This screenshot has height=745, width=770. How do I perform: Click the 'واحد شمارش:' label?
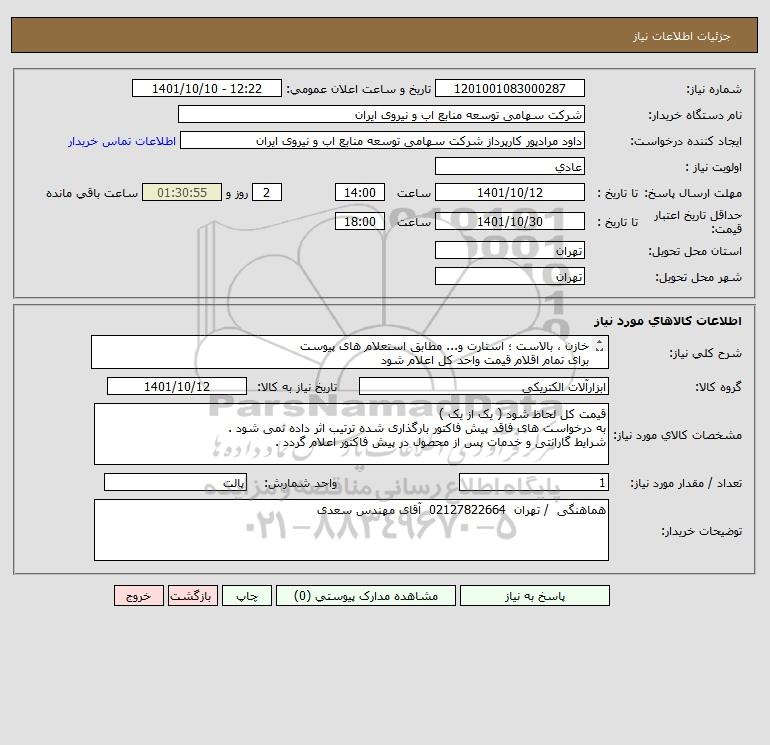[x=301, y=483]
